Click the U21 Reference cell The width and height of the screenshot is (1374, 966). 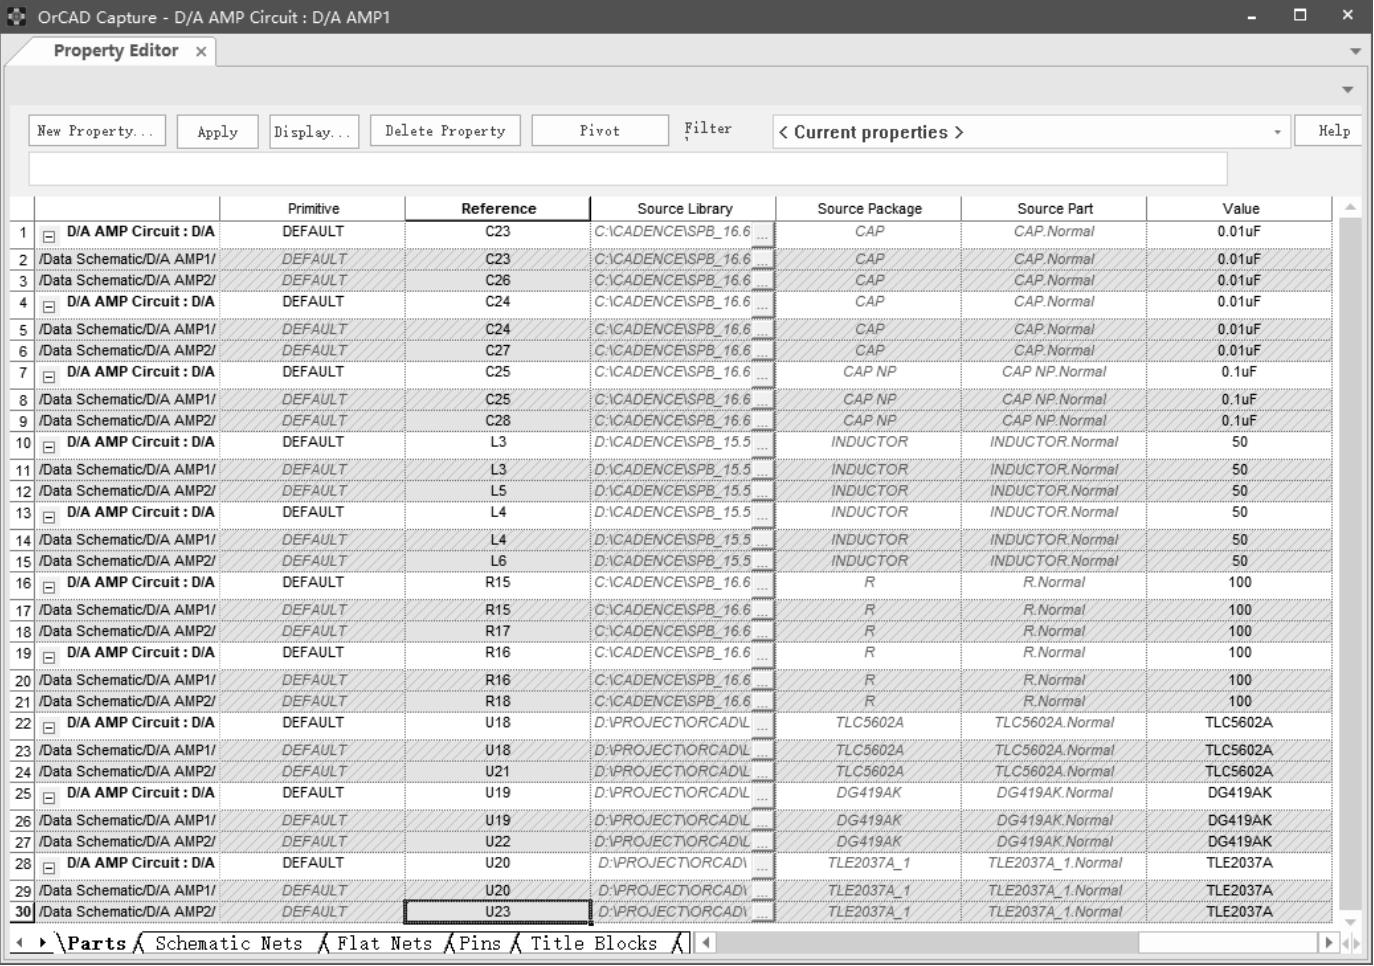point(498,771)
